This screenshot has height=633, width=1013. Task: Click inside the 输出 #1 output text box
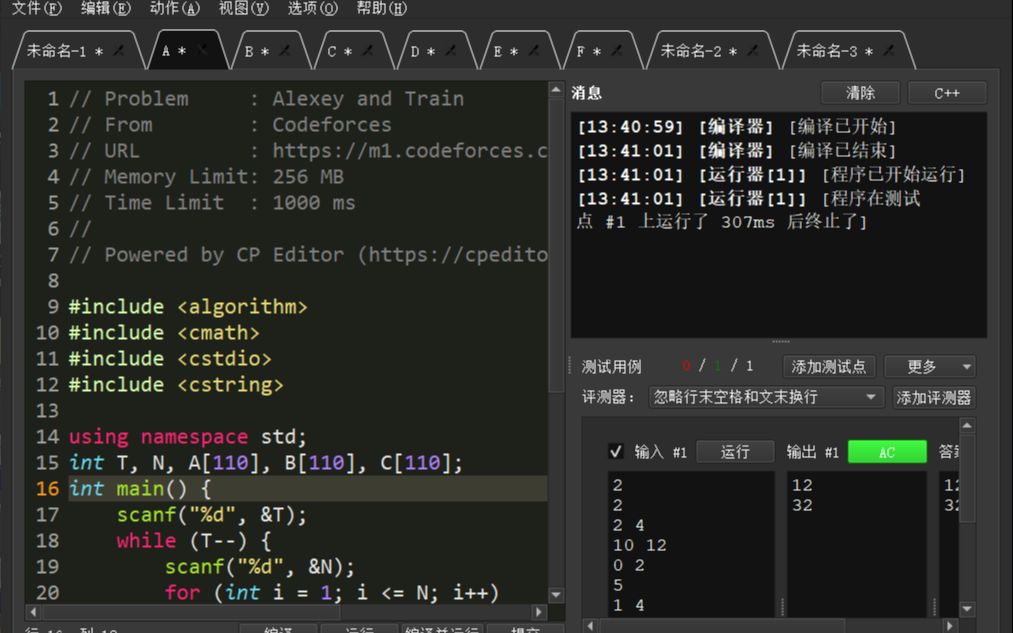click(x=857, y=543)
